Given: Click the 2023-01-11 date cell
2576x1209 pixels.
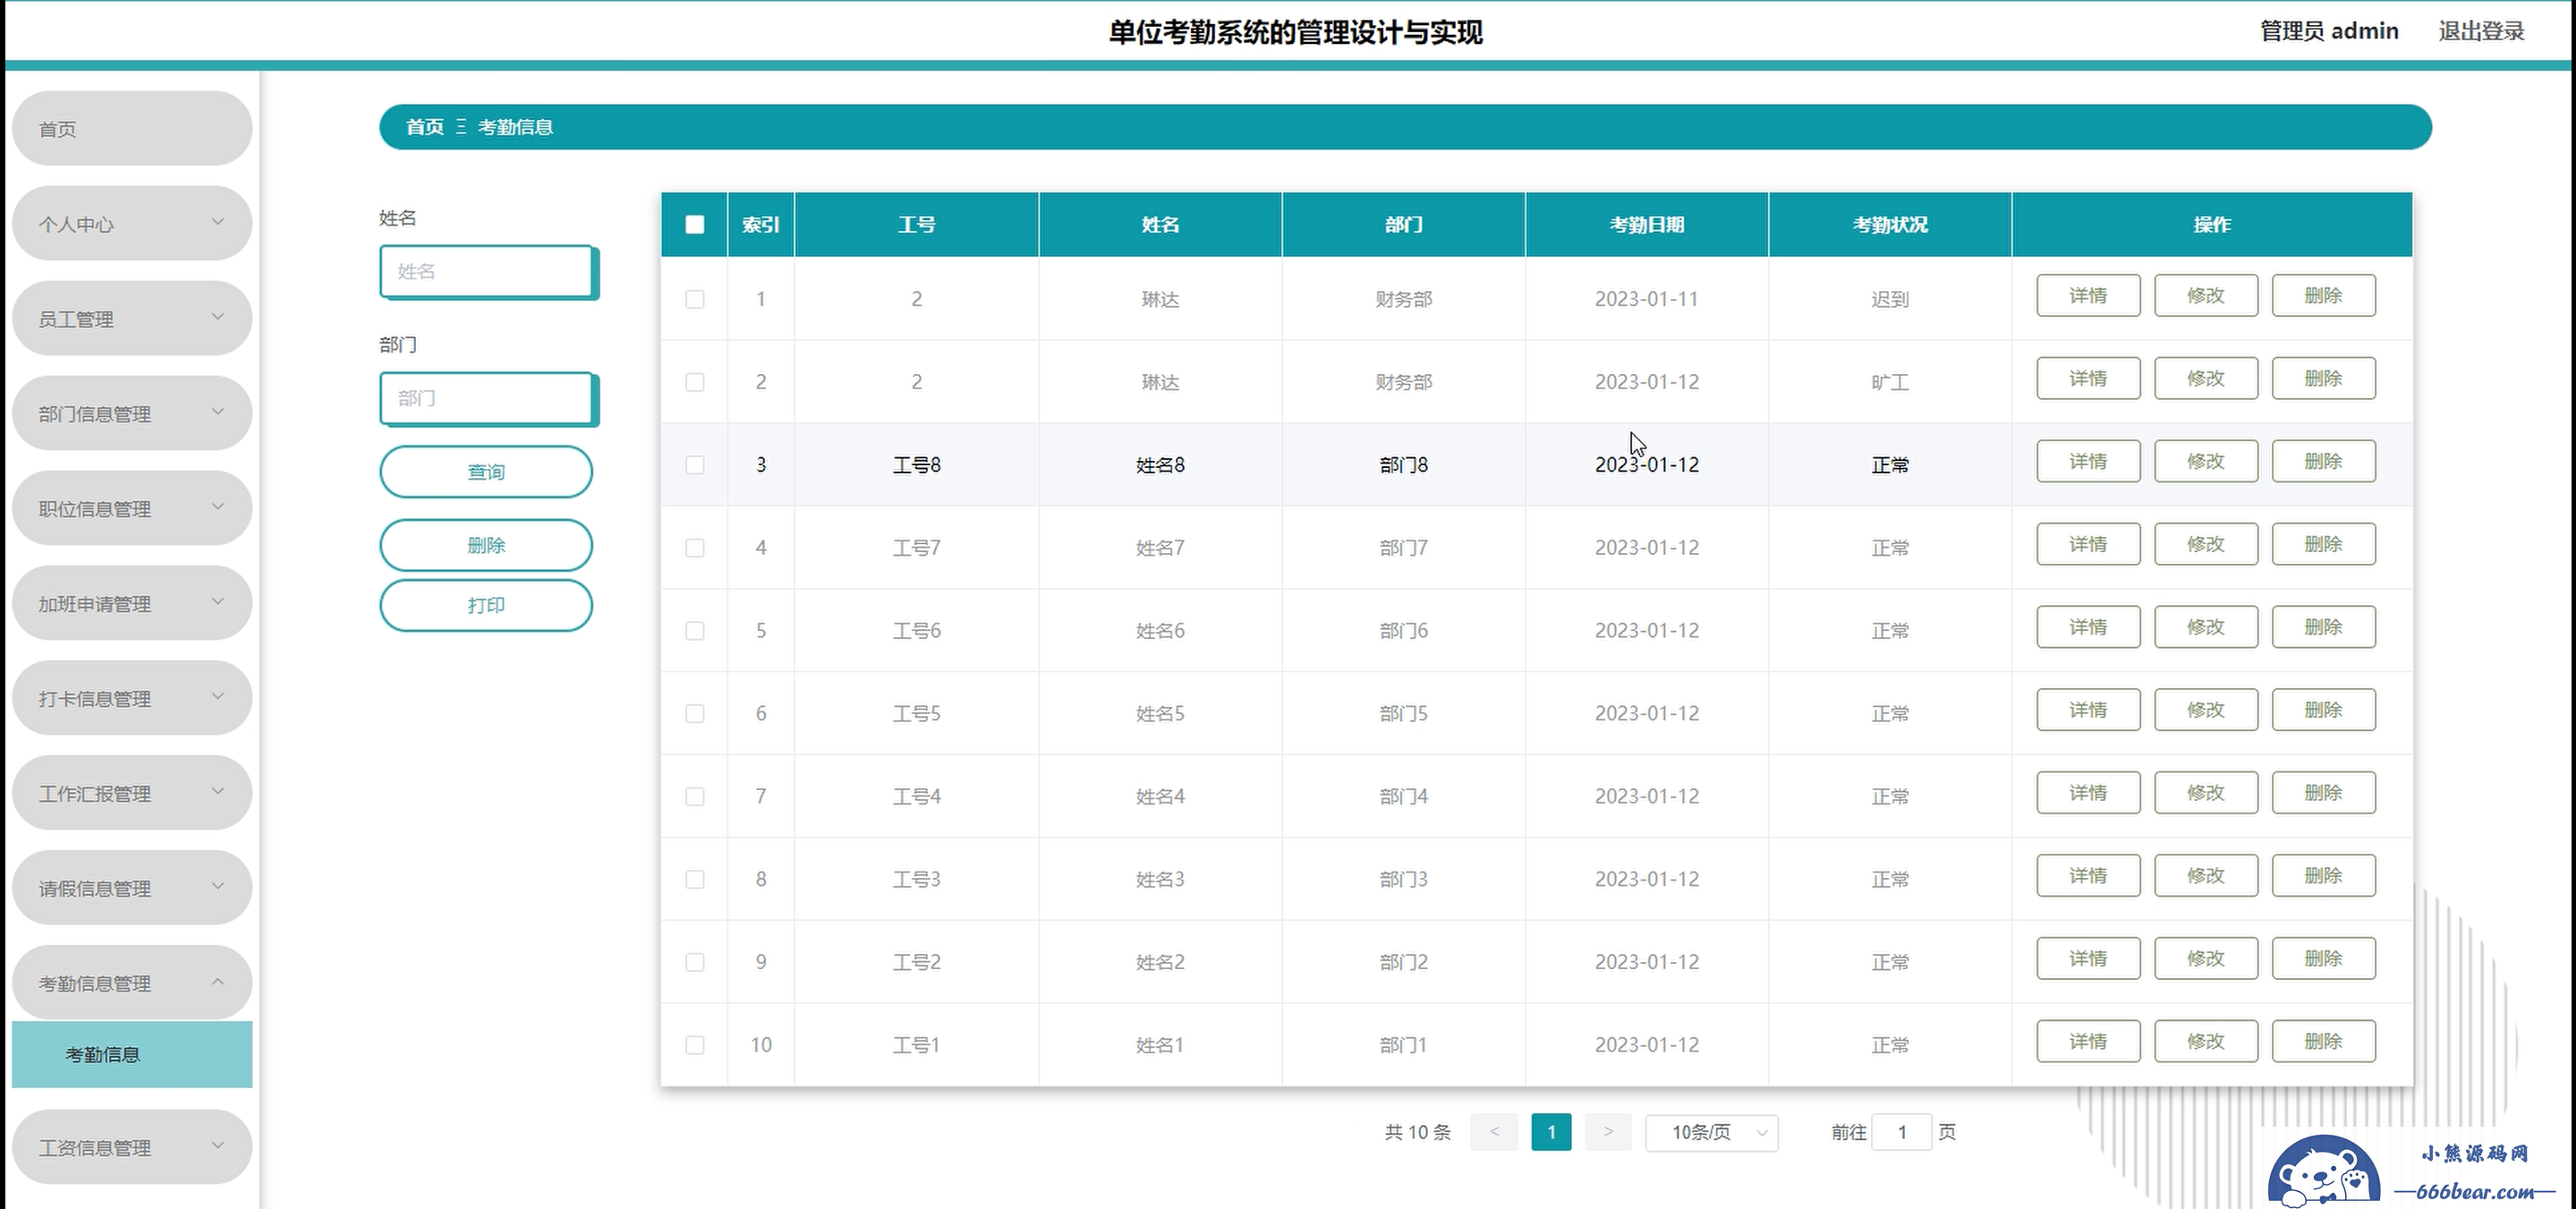Looking at the screenshot, I should 1647,299.
